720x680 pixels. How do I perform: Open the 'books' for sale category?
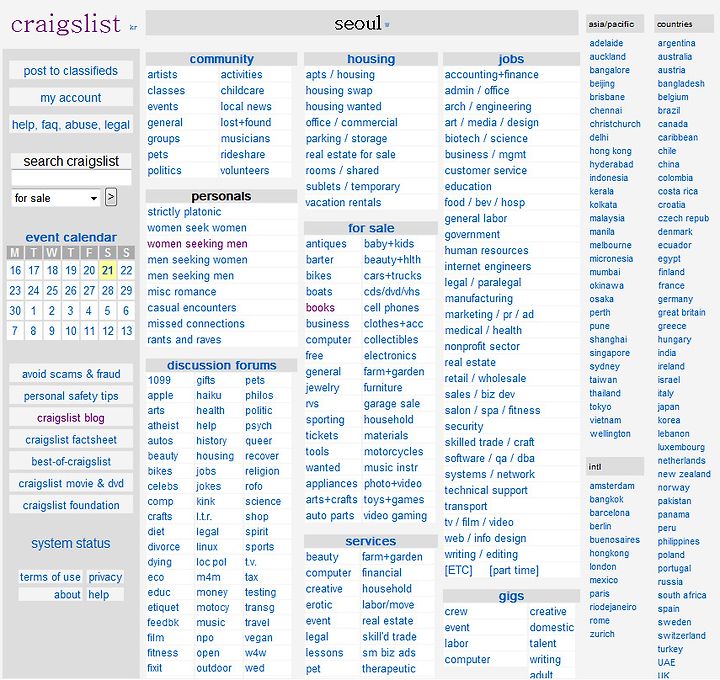tap(320, 308)
